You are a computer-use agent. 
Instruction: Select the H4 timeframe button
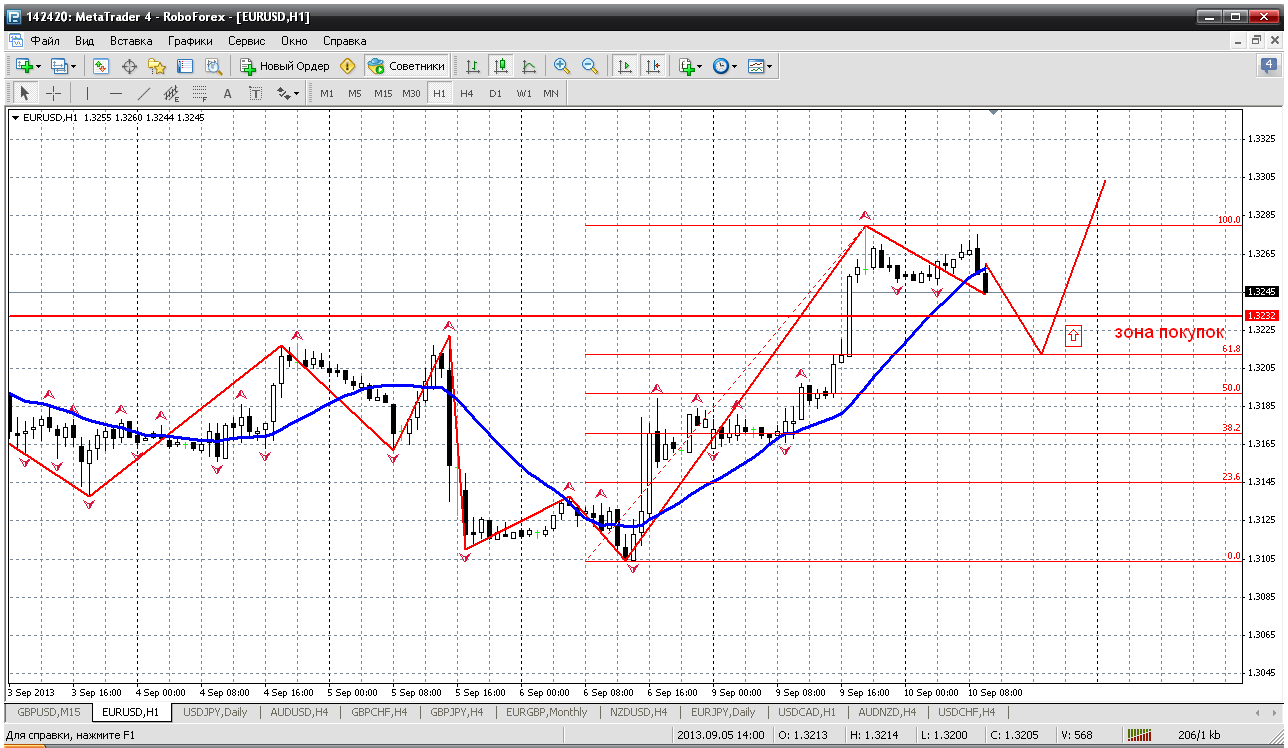point(467,93)
